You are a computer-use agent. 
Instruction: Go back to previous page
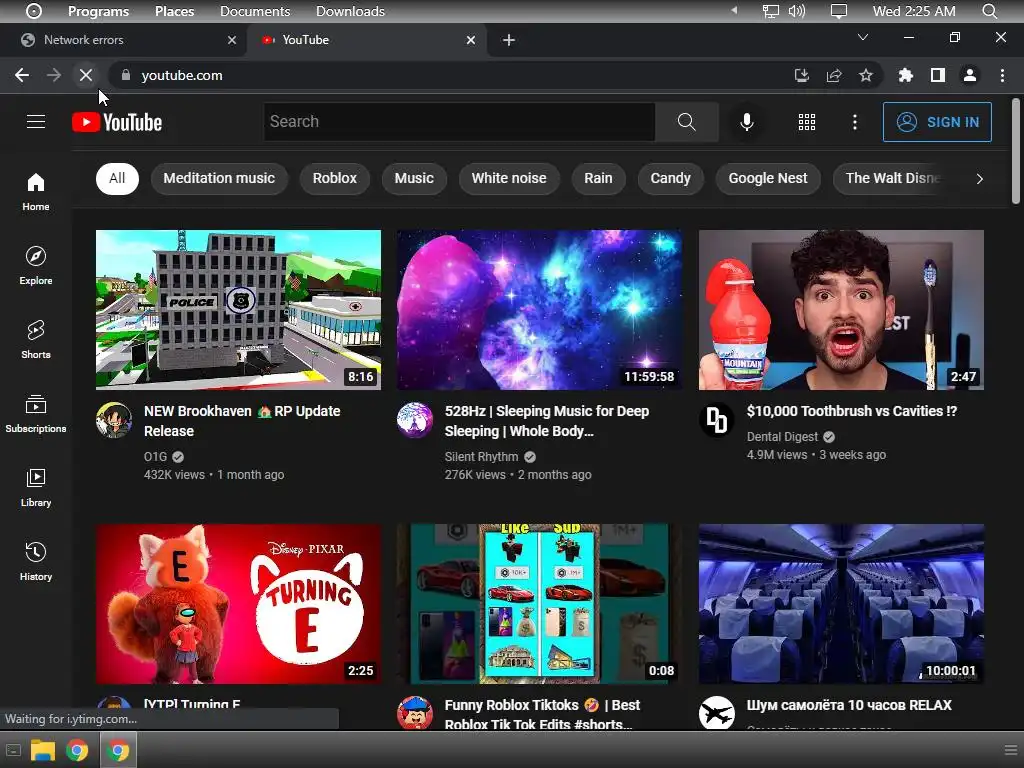(x=22, y=75)
